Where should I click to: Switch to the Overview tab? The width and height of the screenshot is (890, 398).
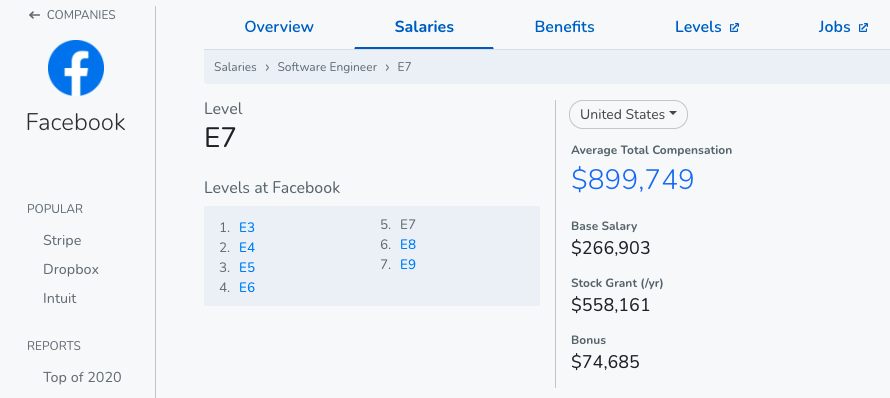click(x=279, y=27)
